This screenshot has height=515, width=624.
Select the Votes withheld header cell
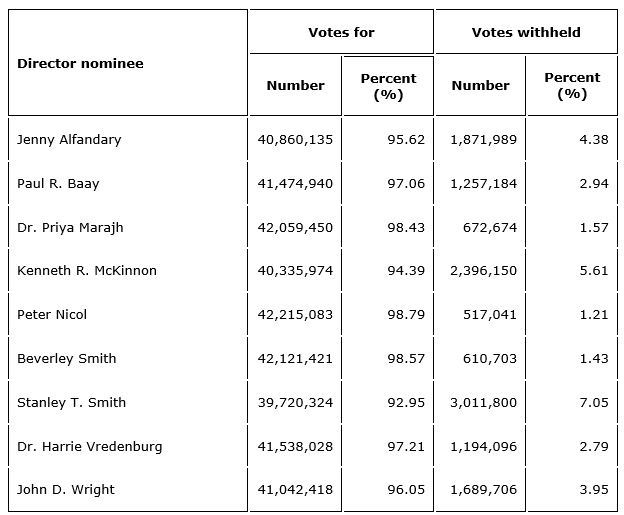526,32
